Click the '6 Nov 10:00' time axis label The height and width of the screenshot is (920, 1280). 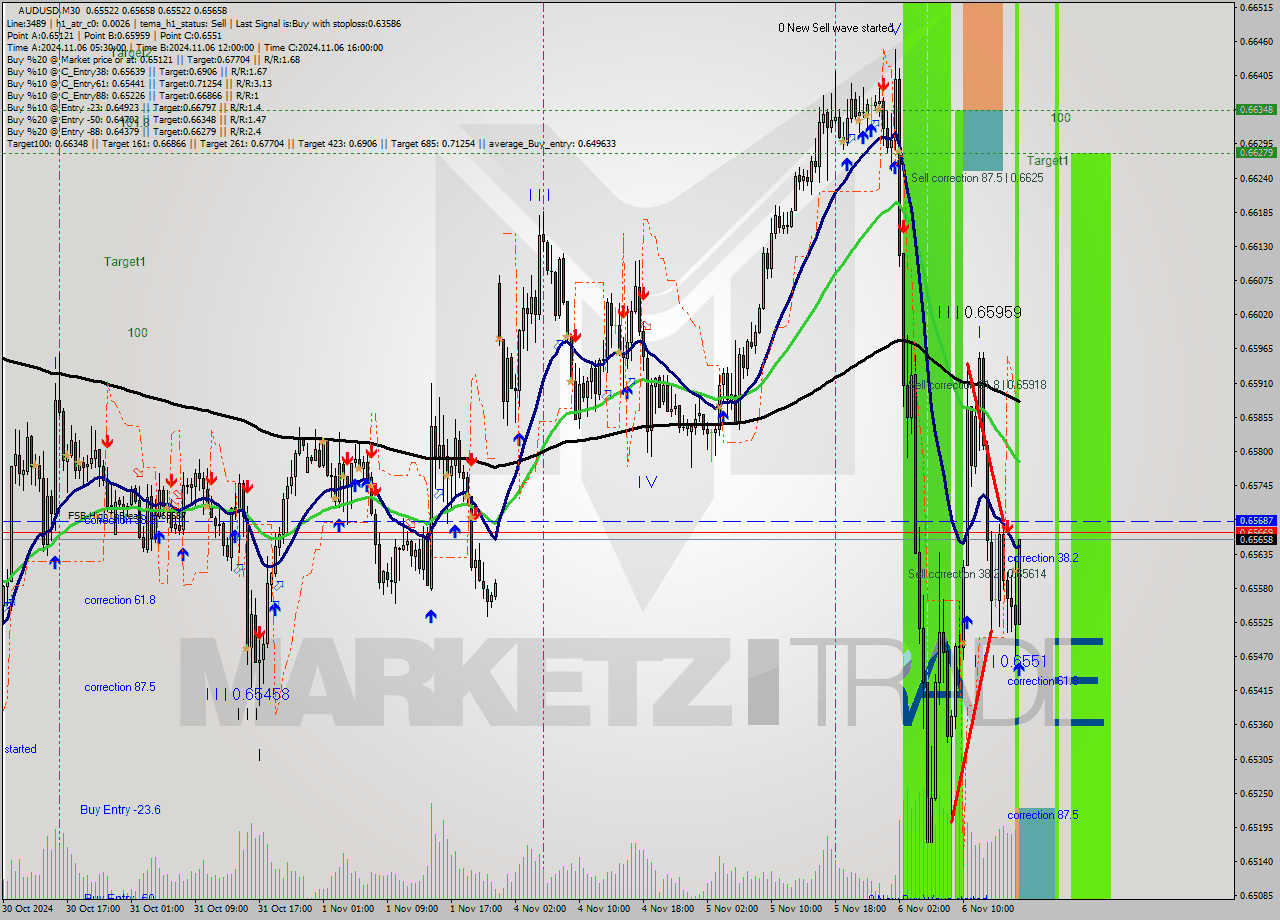989,909
